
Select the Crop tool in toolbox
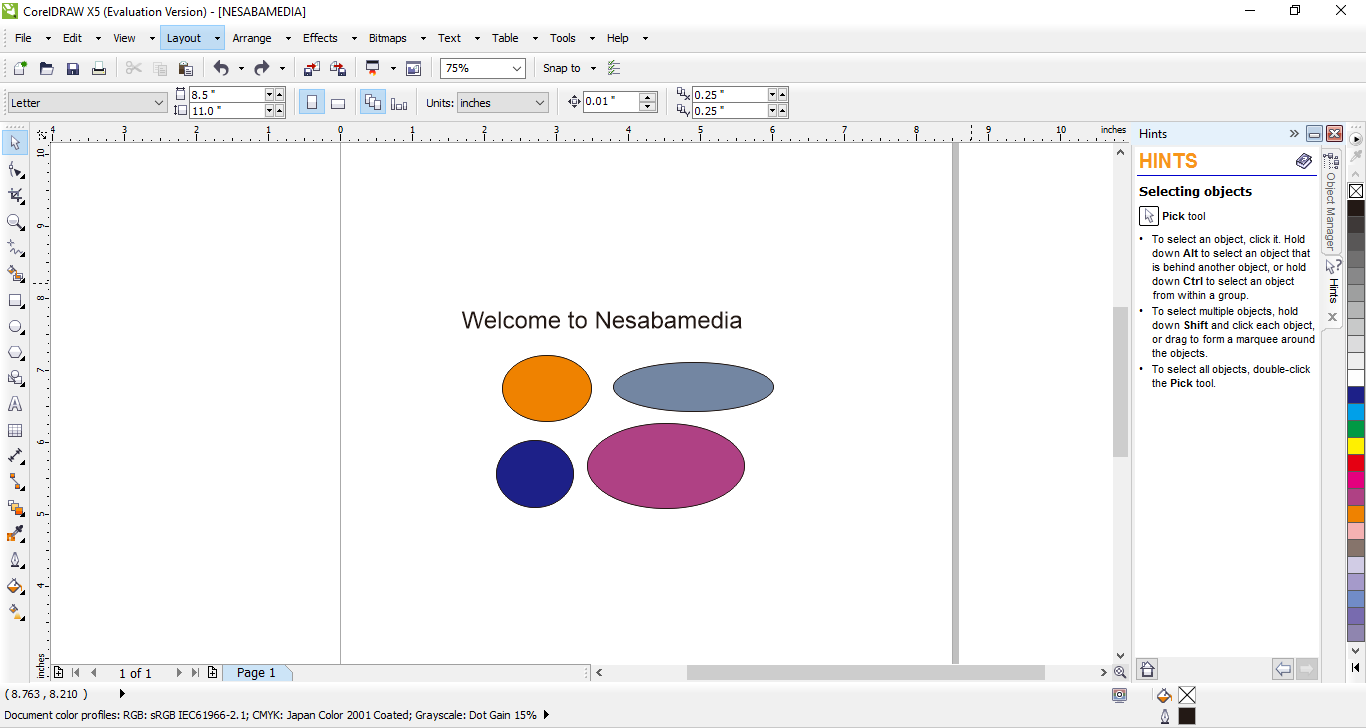pos(15,196)
